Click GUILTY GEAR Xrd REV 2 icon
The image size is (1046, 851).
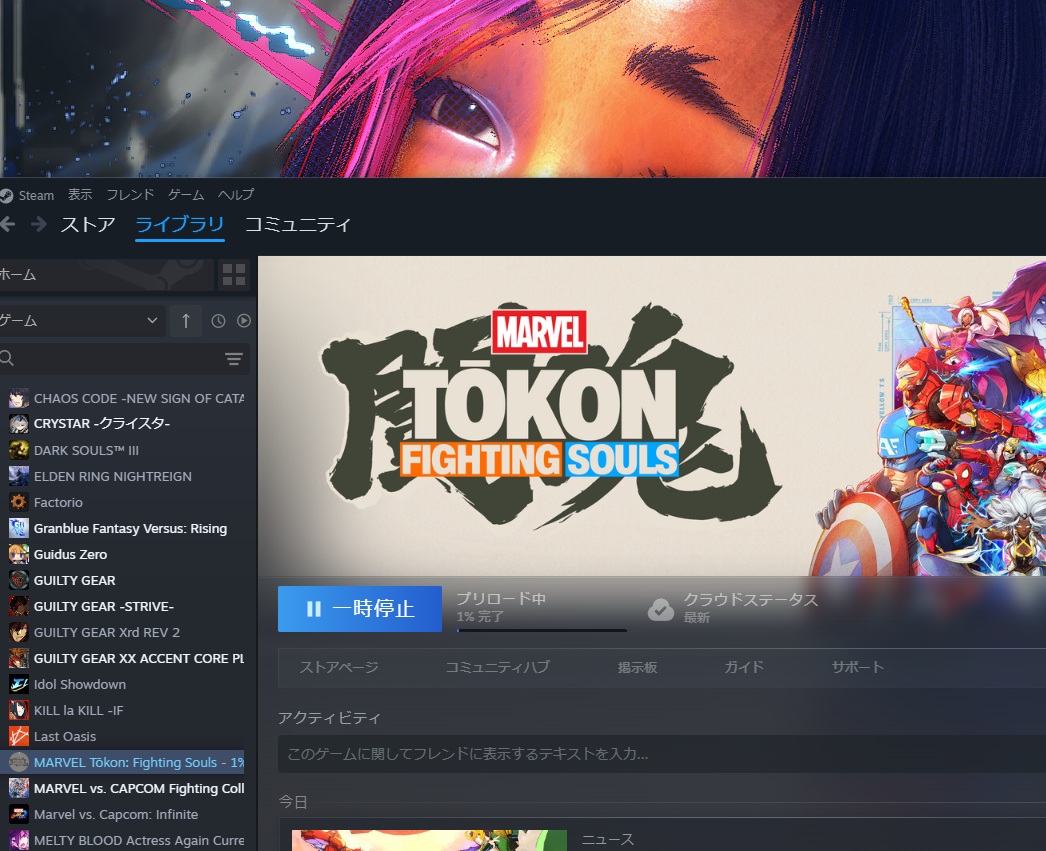click(19, 632)
